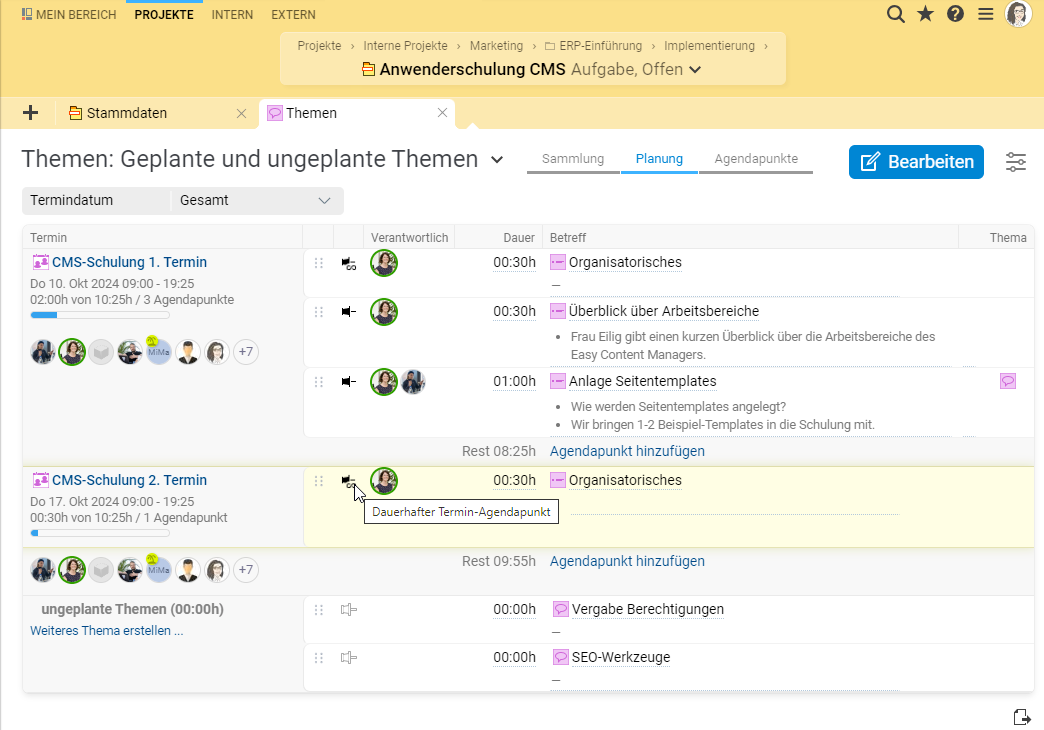Switch to the Stammdaten tab
Image resolution: width=1044 pixels, height=730 pixels.
pyautogui.click(x=126, y=113)
